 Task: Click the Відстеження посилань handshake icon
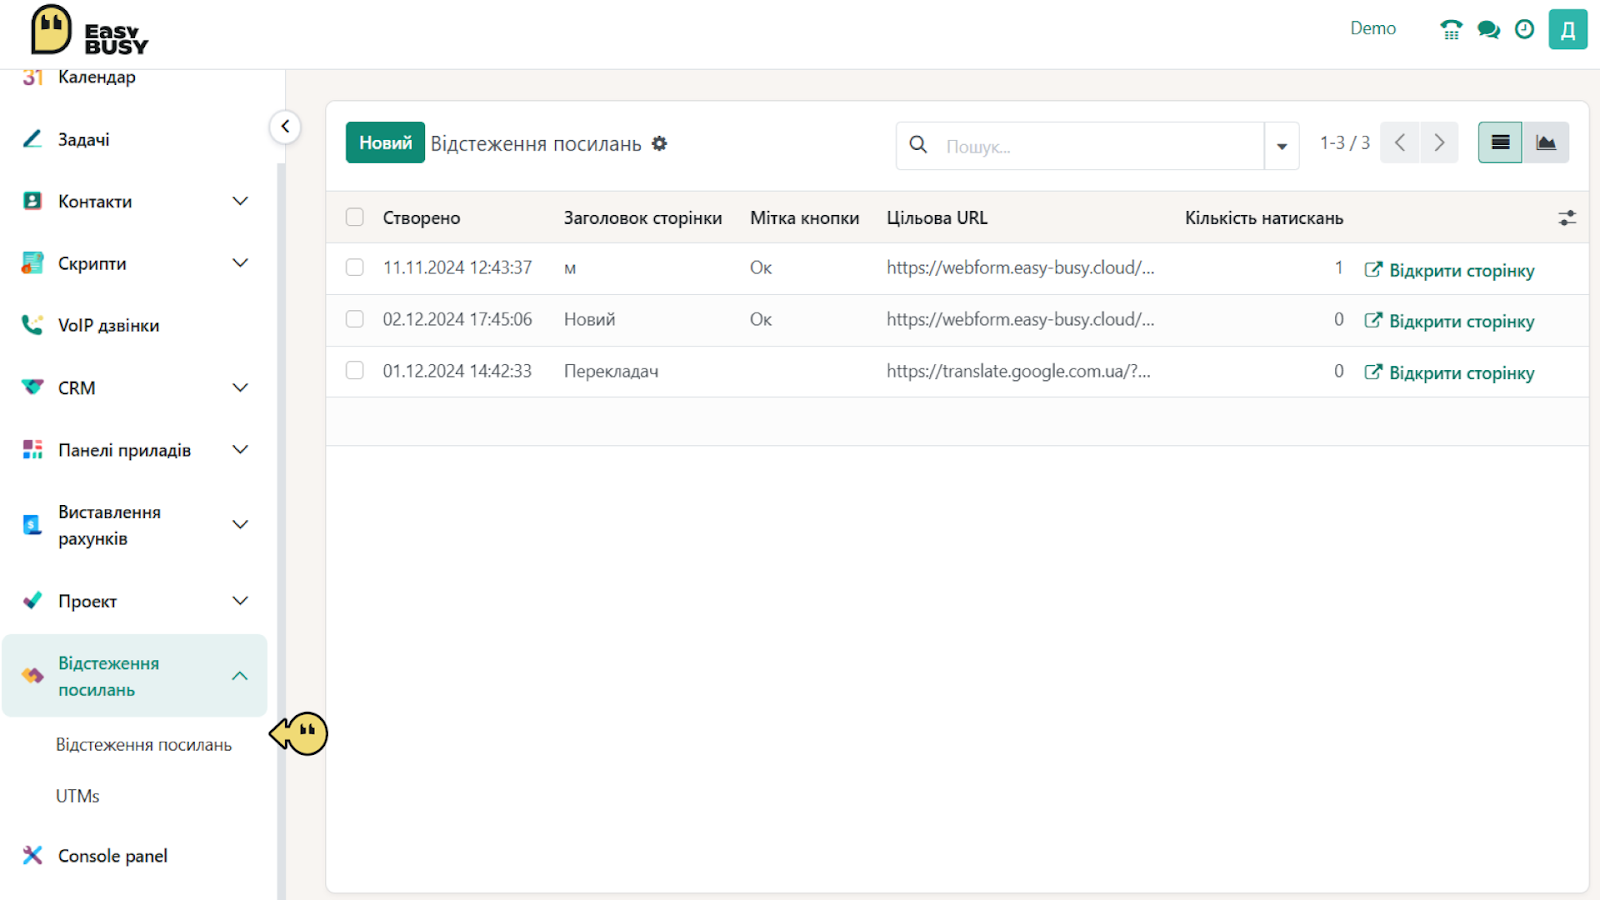pyautogui.click(x=33, y=676)
